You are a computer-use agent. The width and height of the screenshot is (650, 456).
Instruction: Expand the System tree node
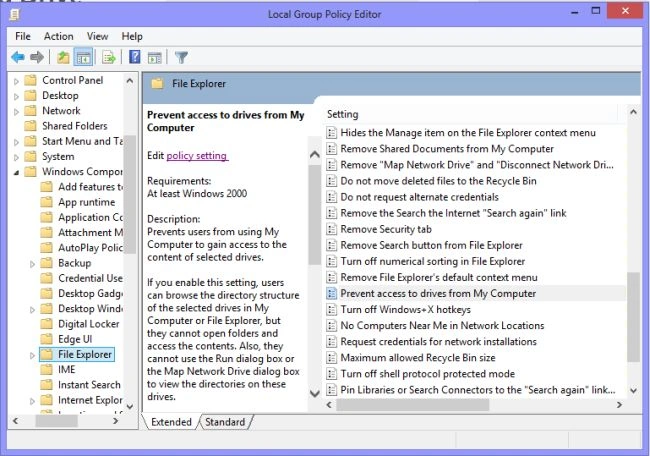point(16,158)
